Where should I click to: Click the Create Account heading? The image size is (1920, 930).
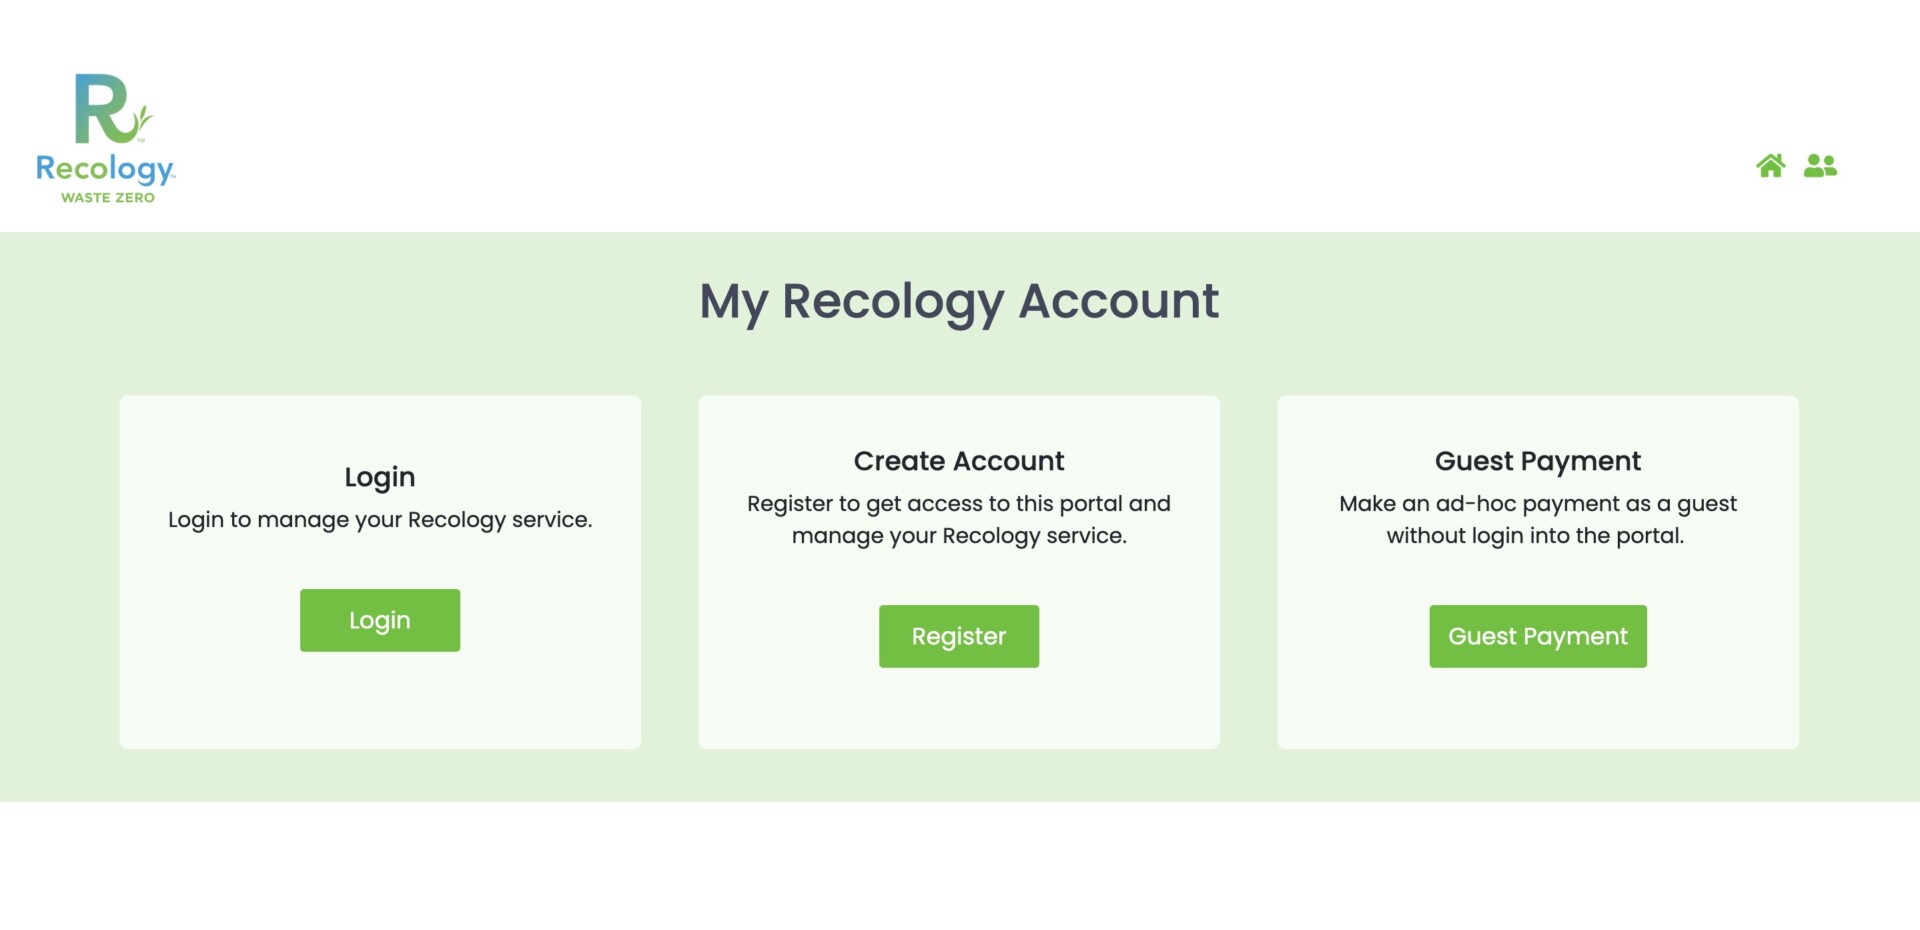(x=959, y=461)
